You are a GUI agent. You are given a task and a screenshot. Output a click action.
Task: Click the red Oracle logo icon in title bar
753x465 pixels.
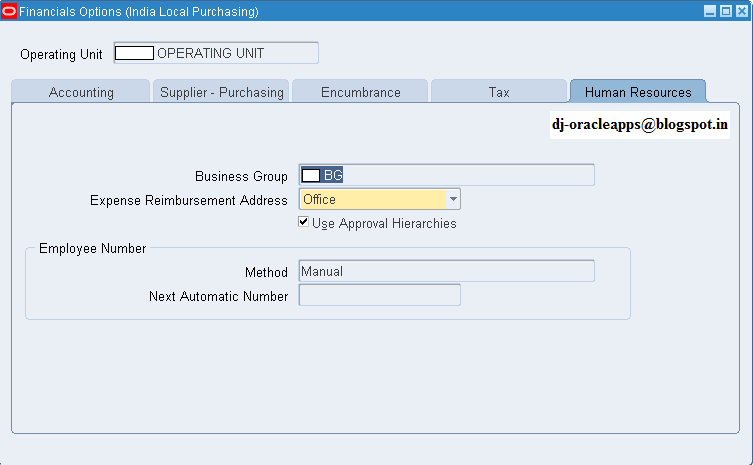(x=9, y=11)
